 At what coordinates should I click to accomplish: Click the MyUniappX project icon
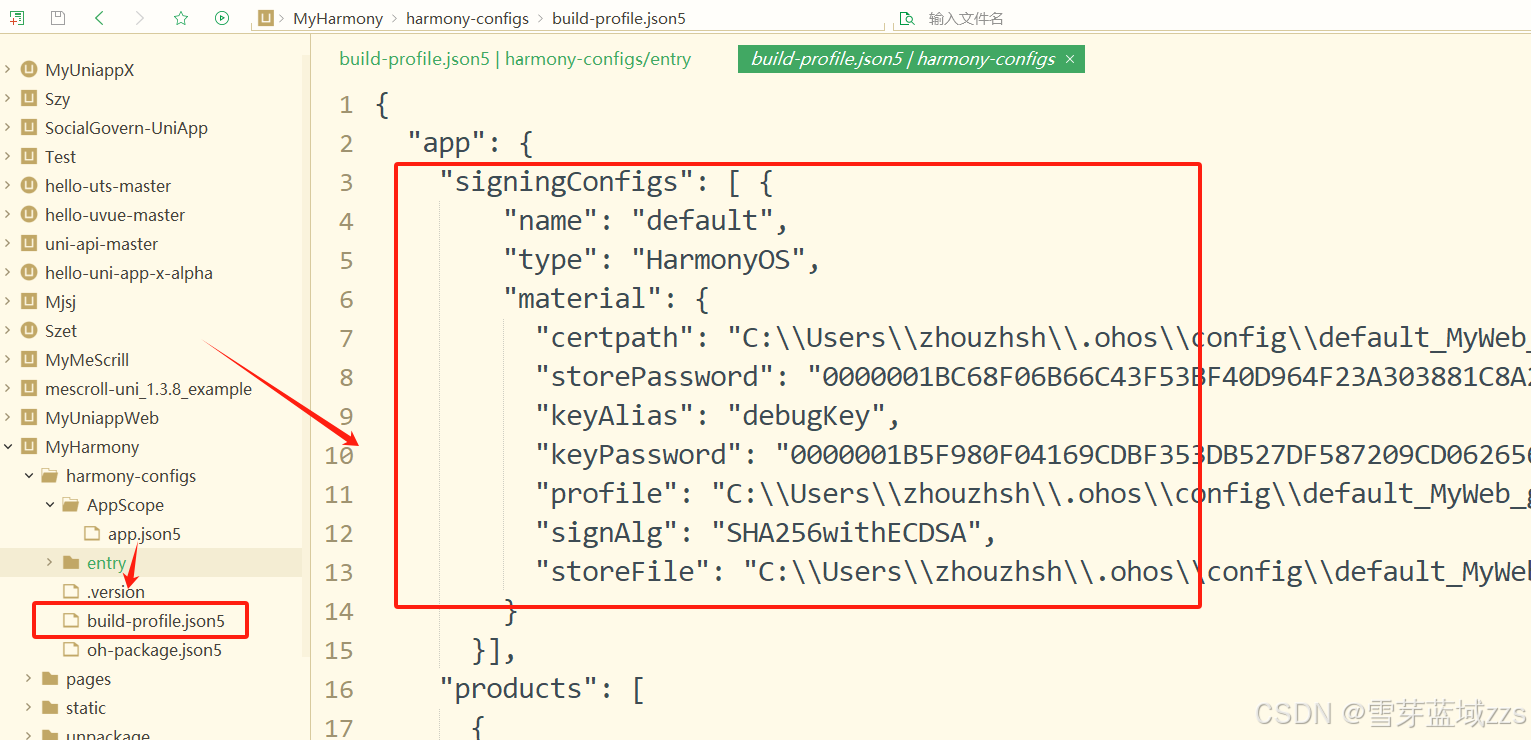[x=29, y=70]
